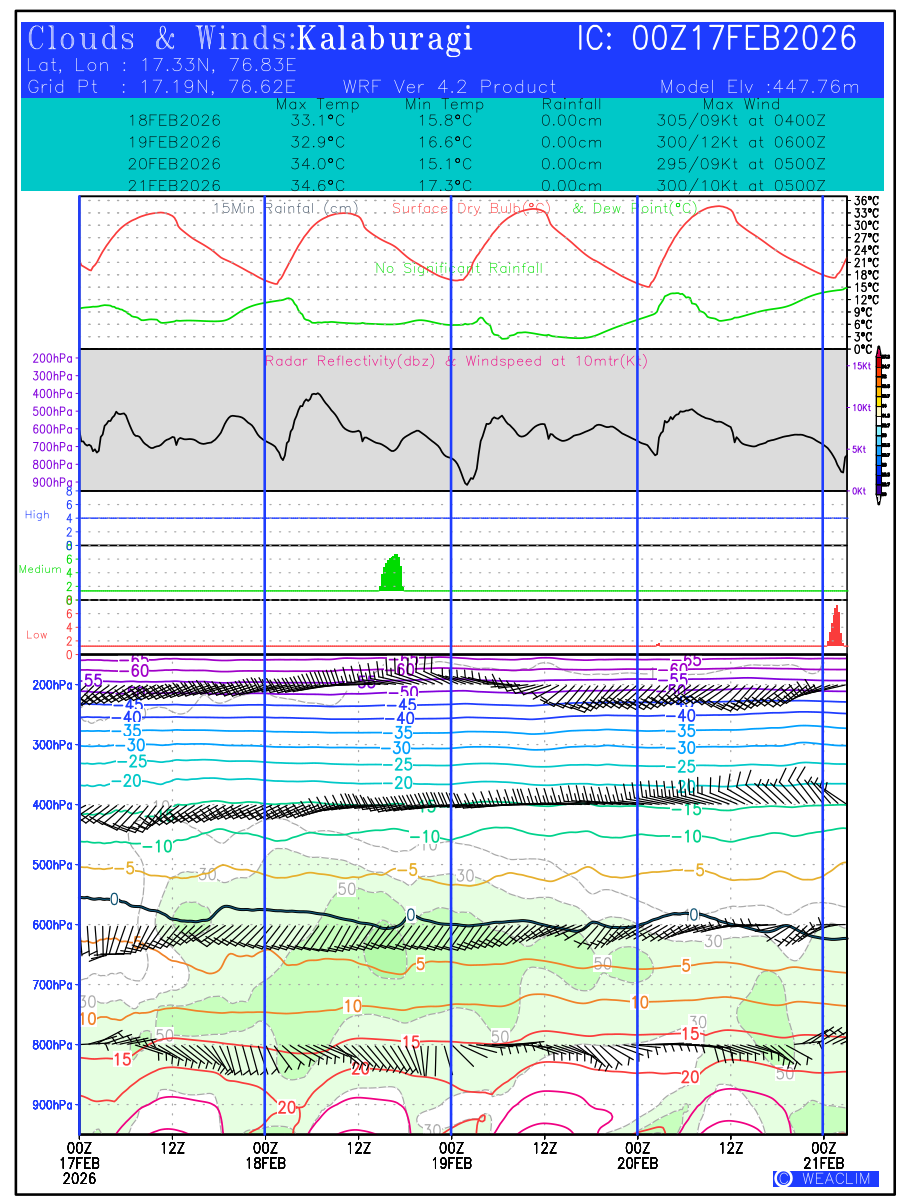The image size is (900, 1200).
Task: Click the 'Model Elv :447.76m' text
Action: pos(760,87)
